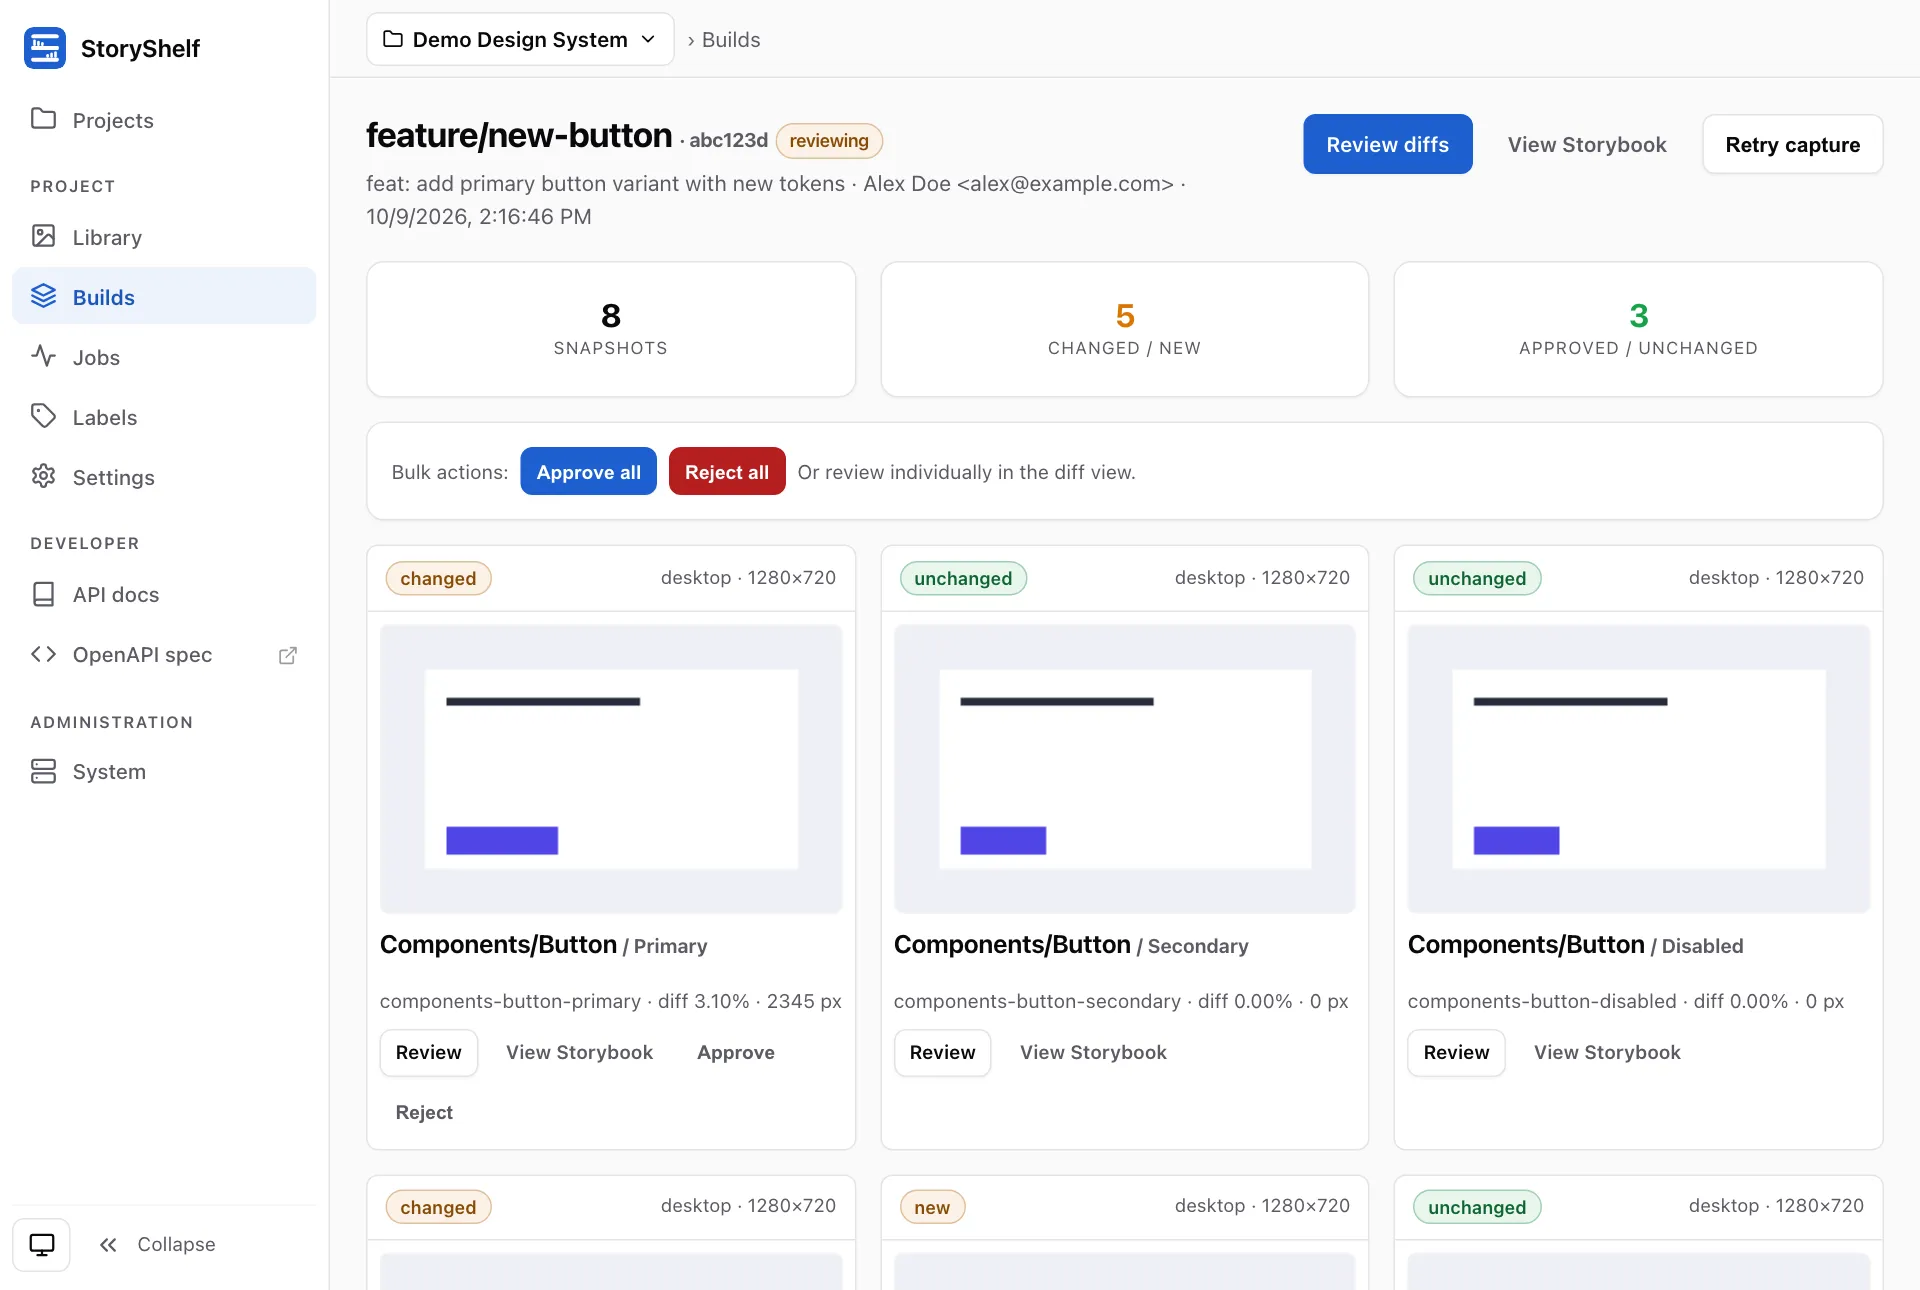Click the Library image icon
Viewport: 1920px width, 1290px height.
tap(43, 236)
